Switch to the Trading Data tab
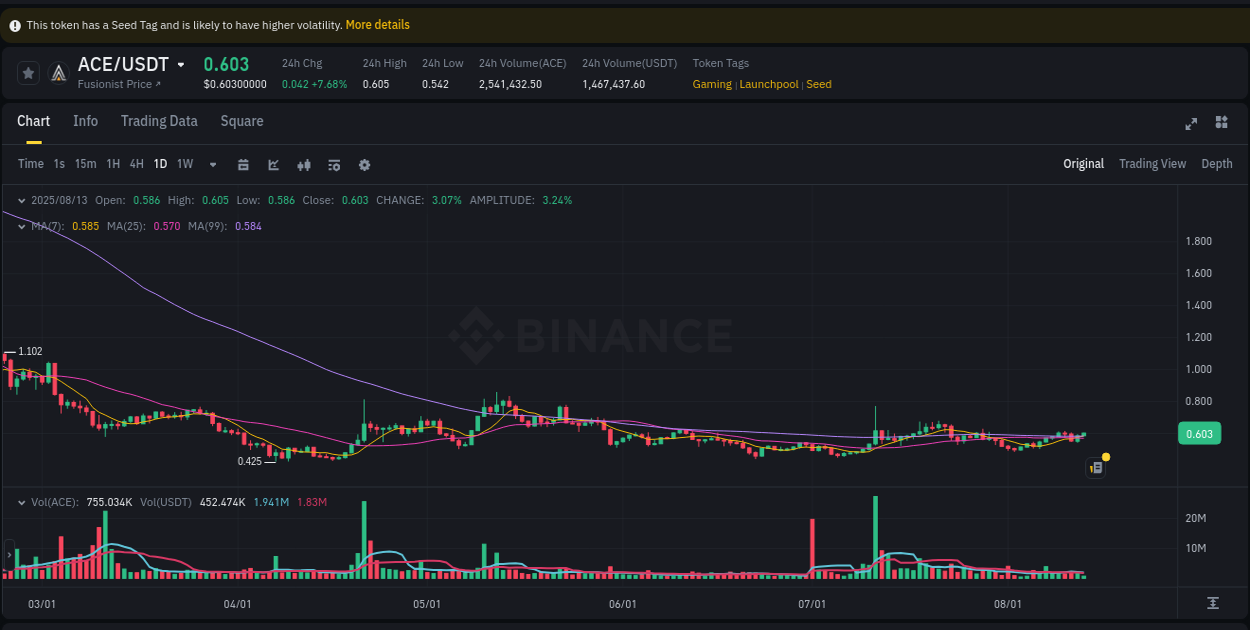This screenshot has width=1250, height=630. tap(159, 120)
